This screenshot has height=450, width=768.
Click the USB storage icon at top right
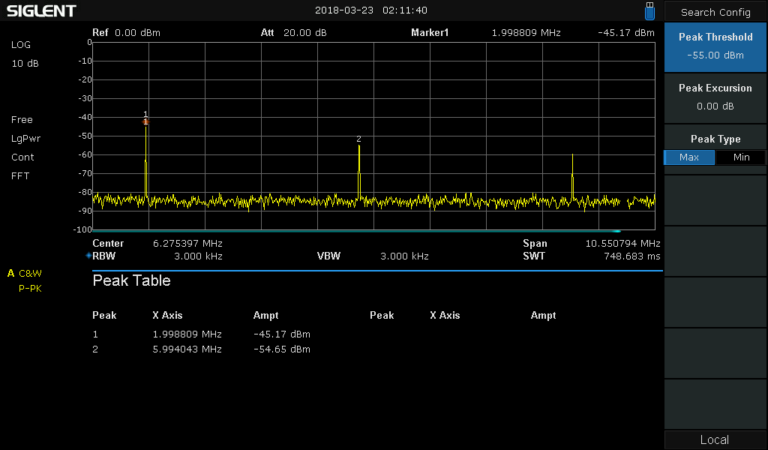click(x=649, y=10)
